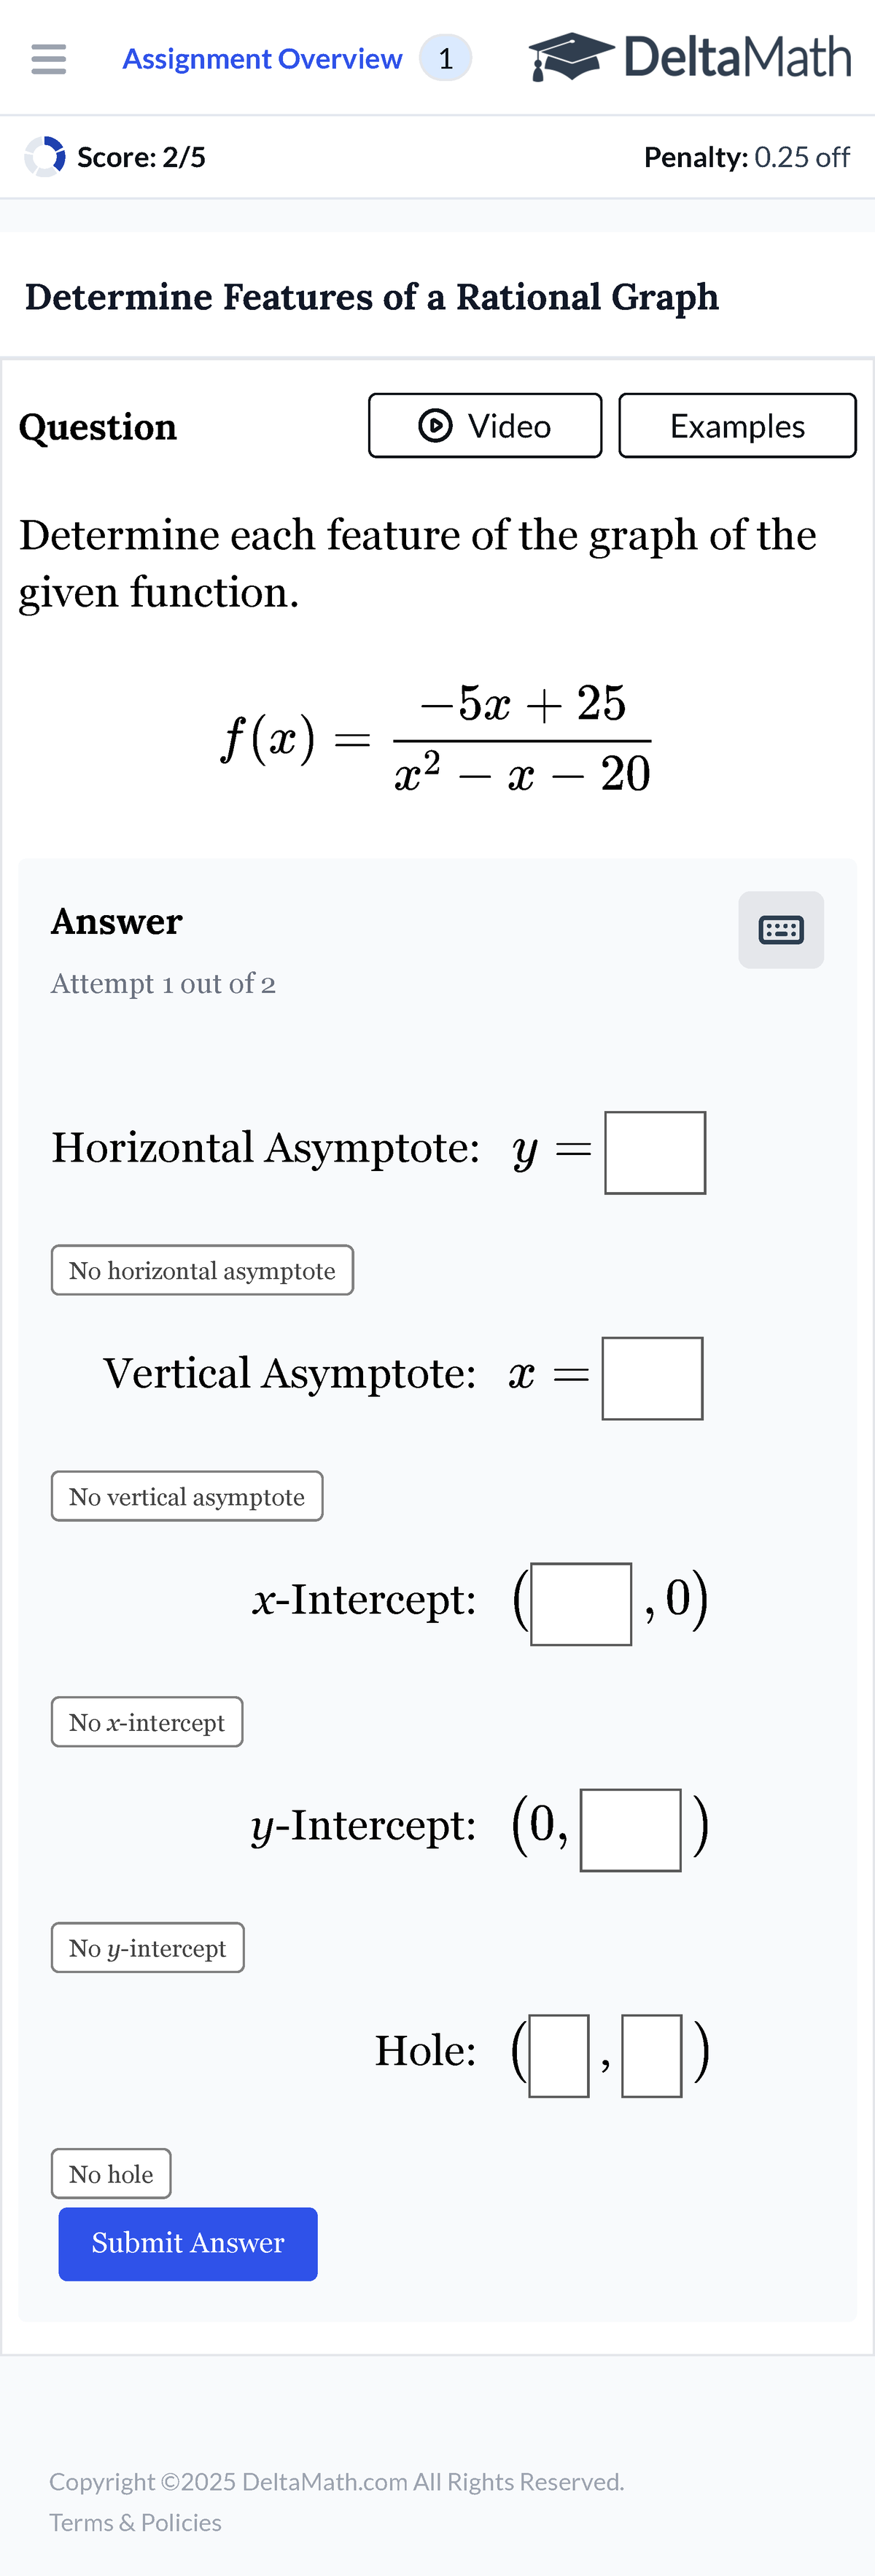This screenshot has height=2576, width=875.
Task: Select No hole option
Action: click(110, 2173)
